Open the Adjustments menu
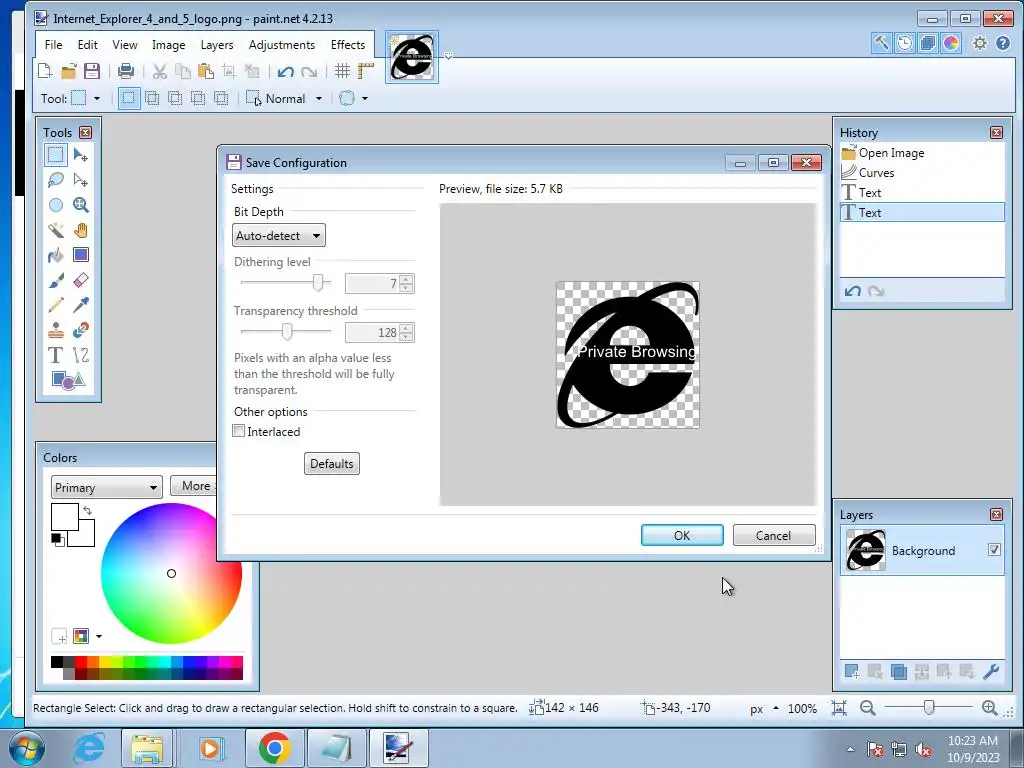 click(281, 44)
